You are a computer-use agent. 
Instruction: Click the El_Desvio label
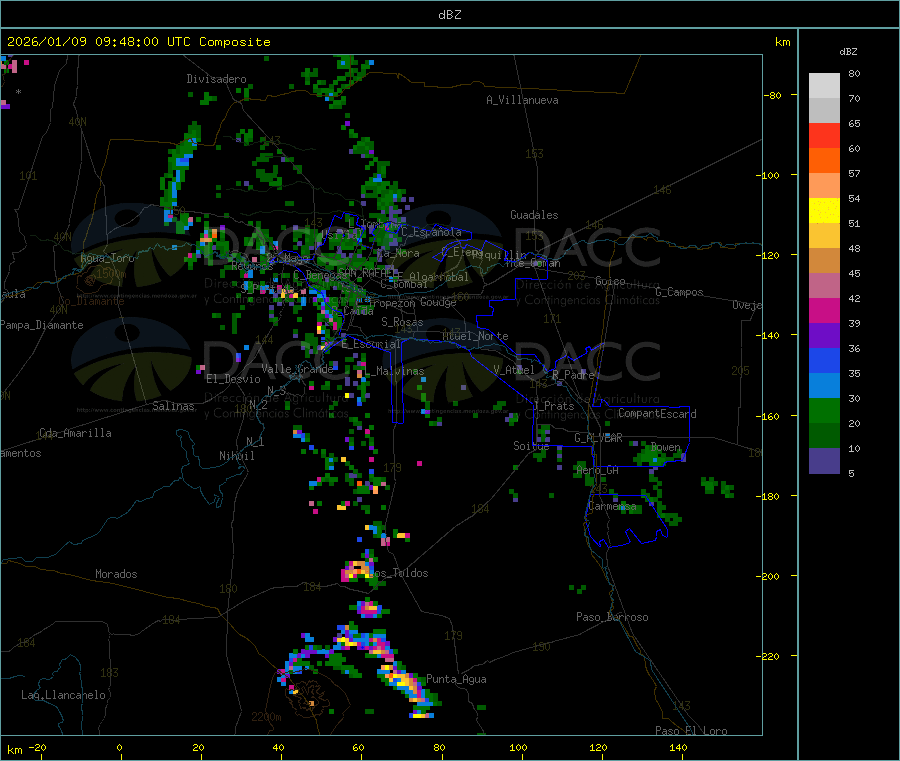click(233, 379)
